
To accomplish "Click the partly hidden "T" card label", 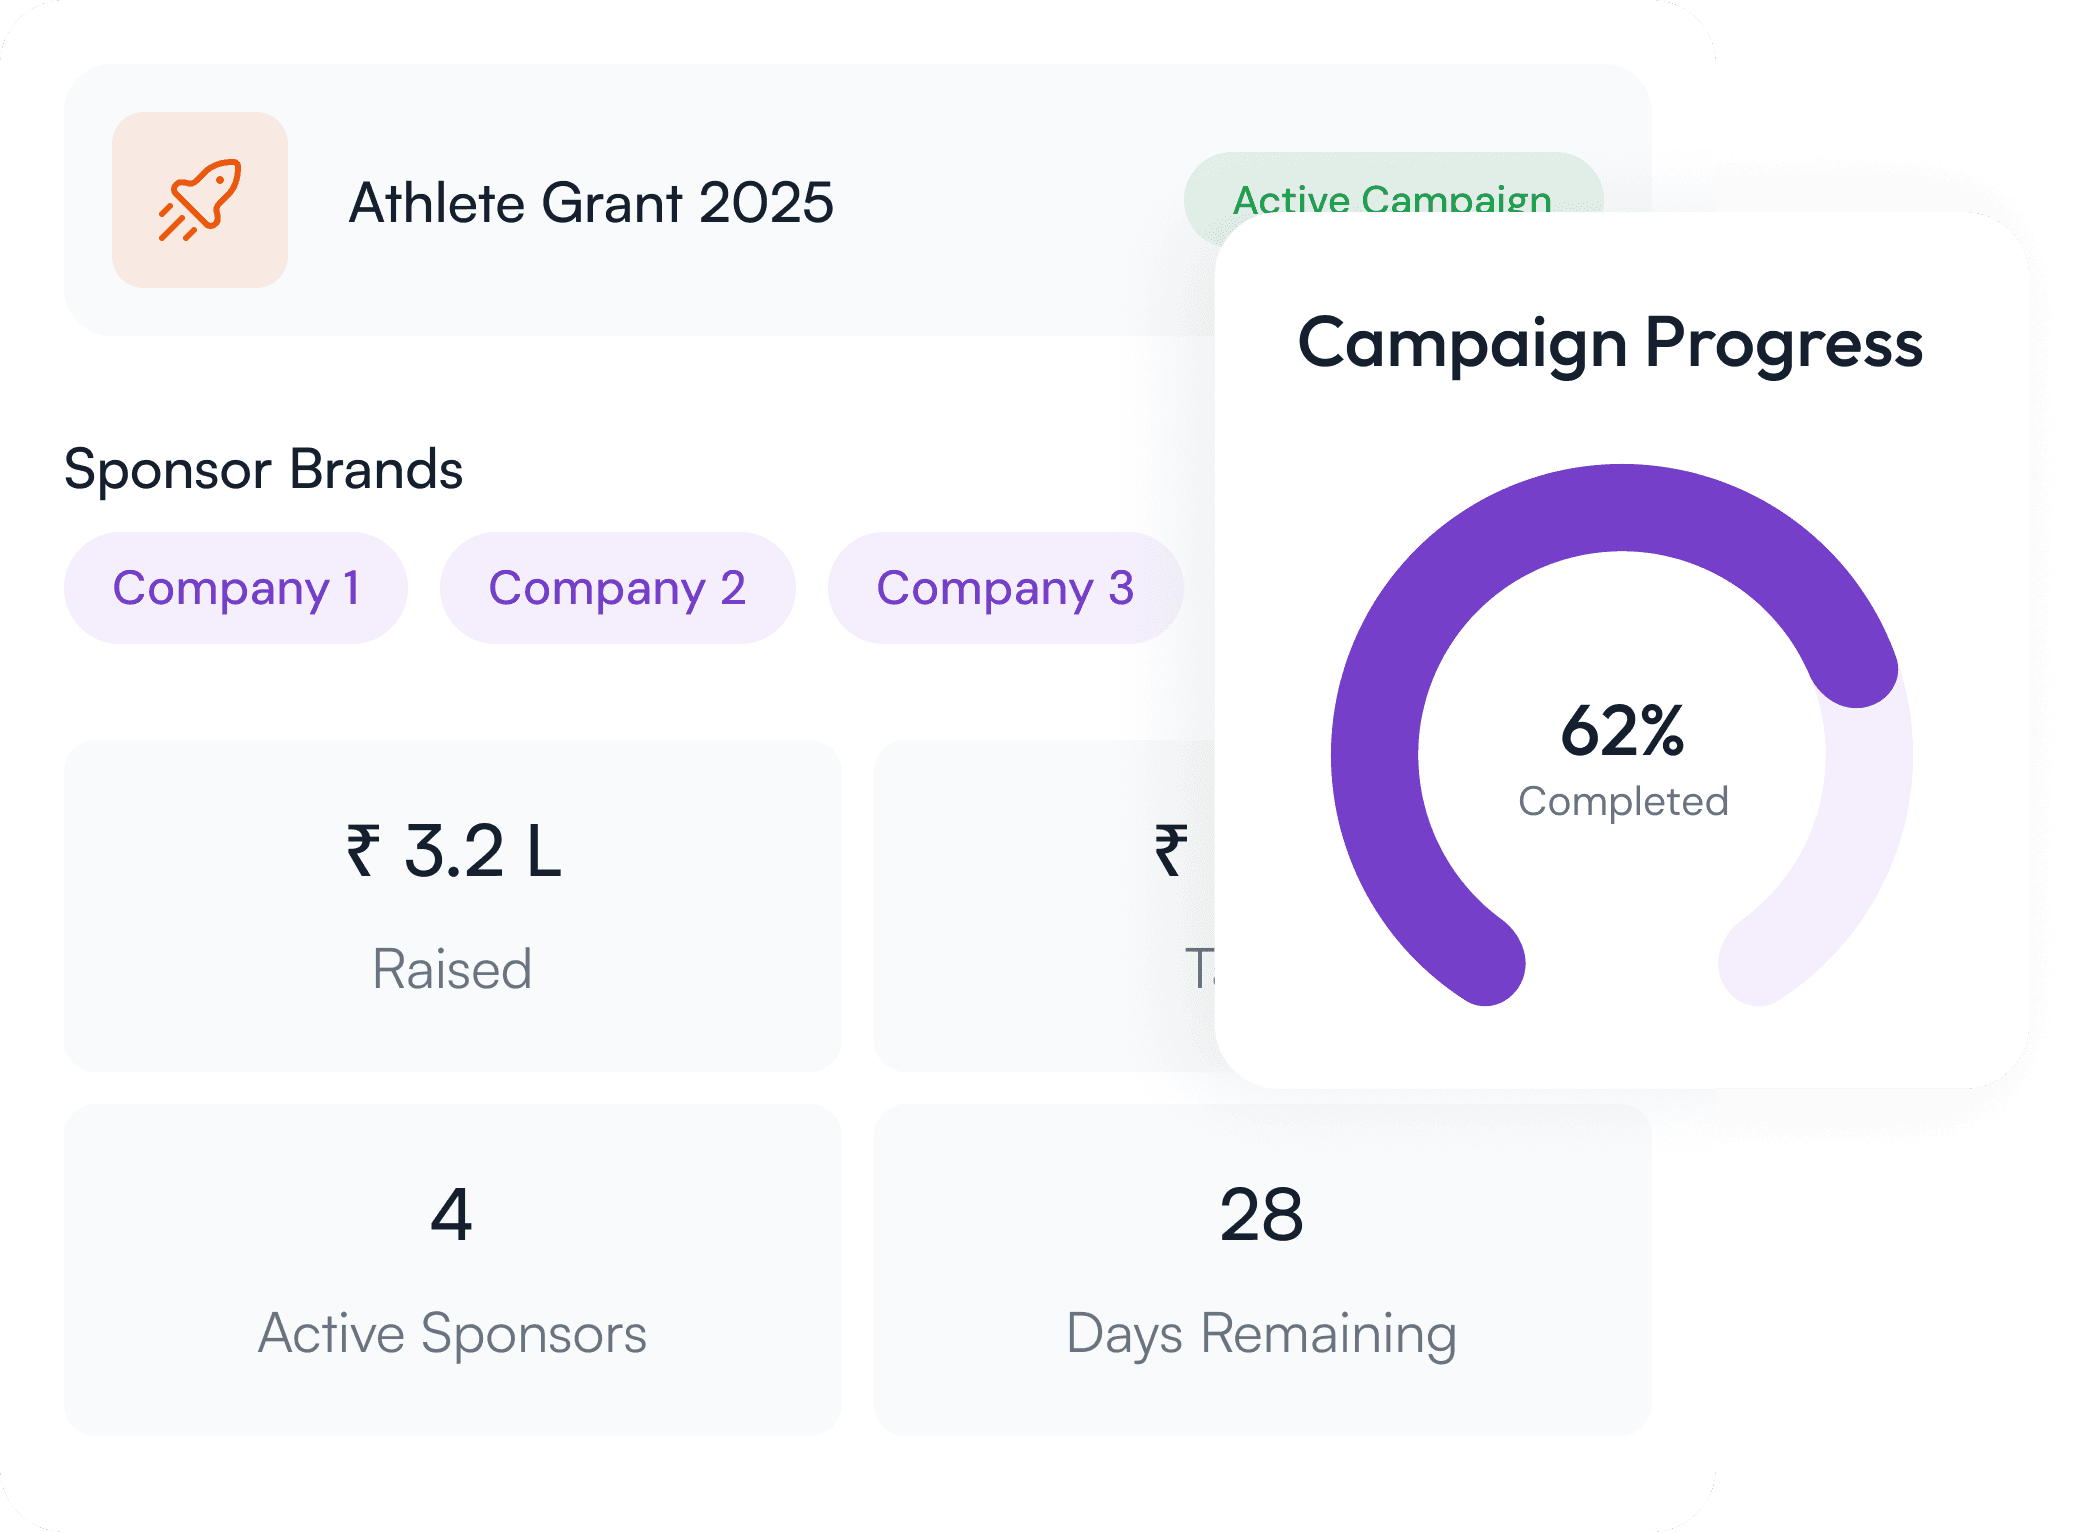I will coord(1199,969).
